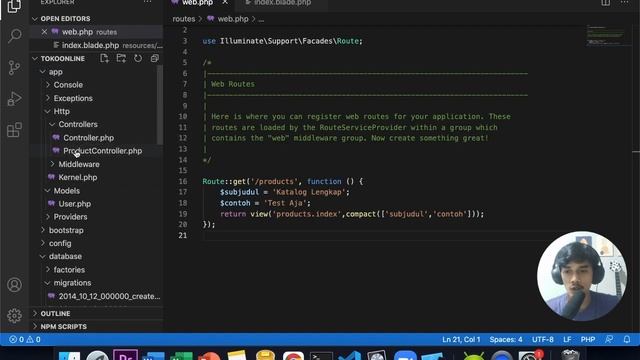
Task: Open notifications bell in status bar
Action: coord(627,340)
